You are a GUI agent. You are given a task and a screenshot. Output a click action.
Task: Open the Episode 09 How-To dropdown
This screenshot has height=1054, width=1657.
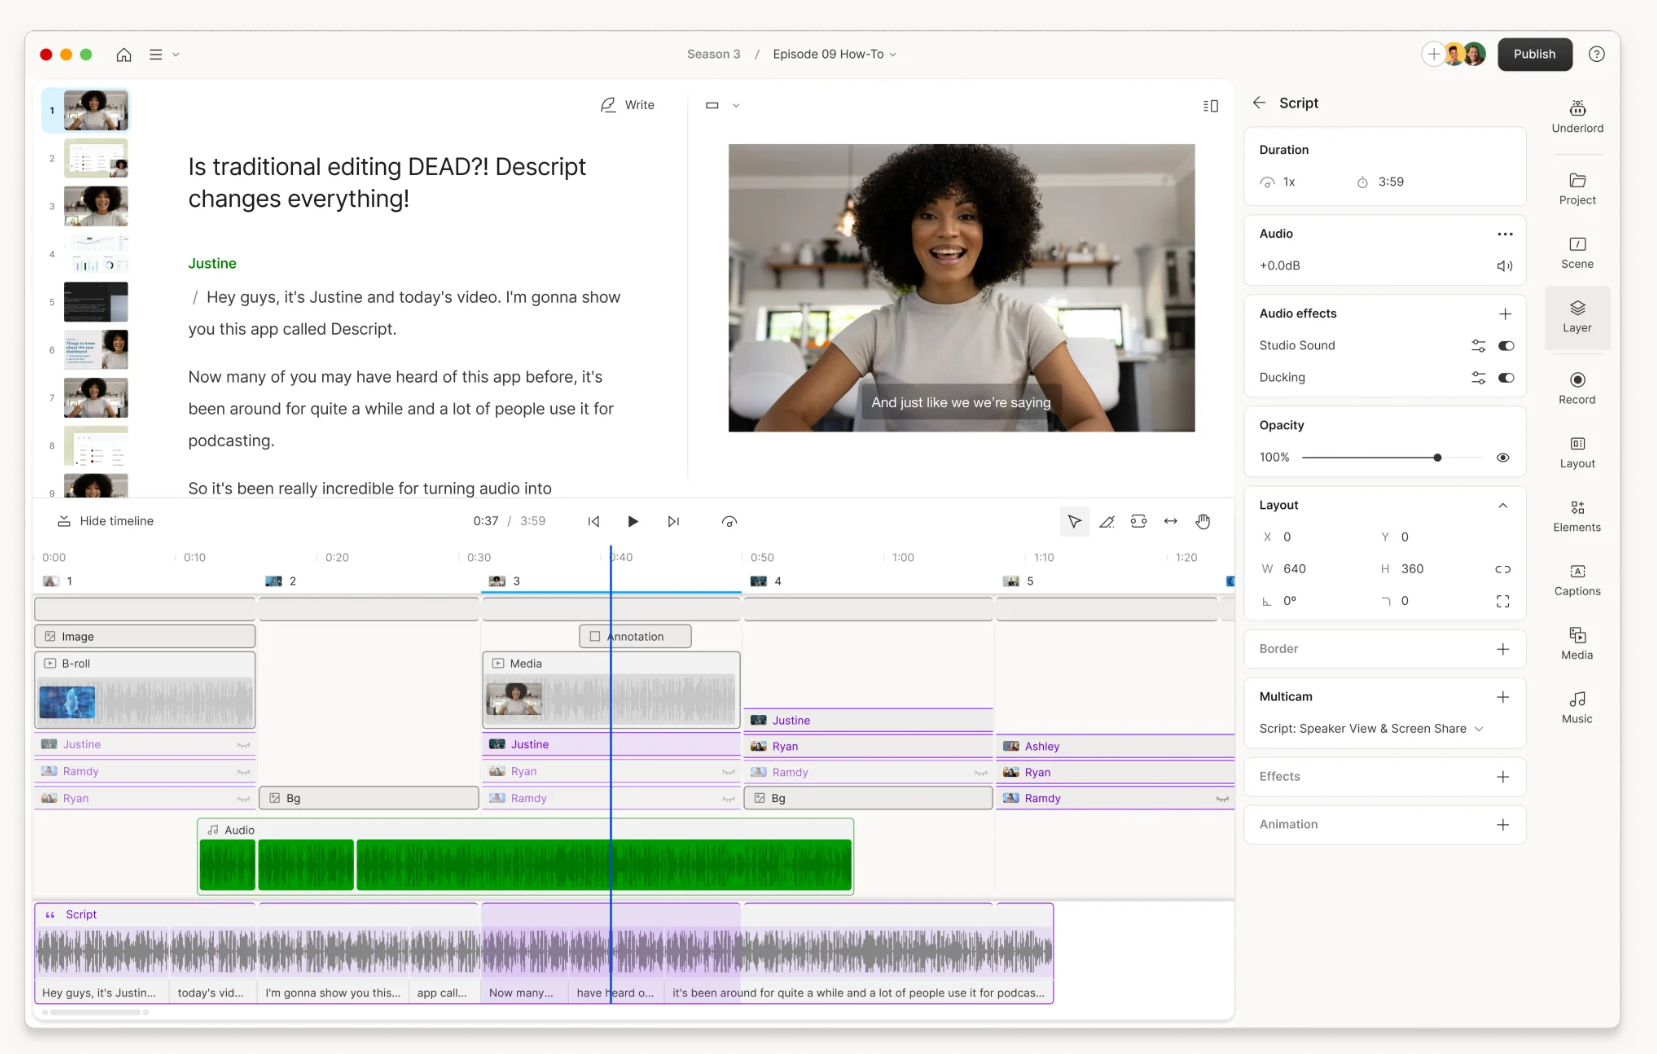(834, 54)
